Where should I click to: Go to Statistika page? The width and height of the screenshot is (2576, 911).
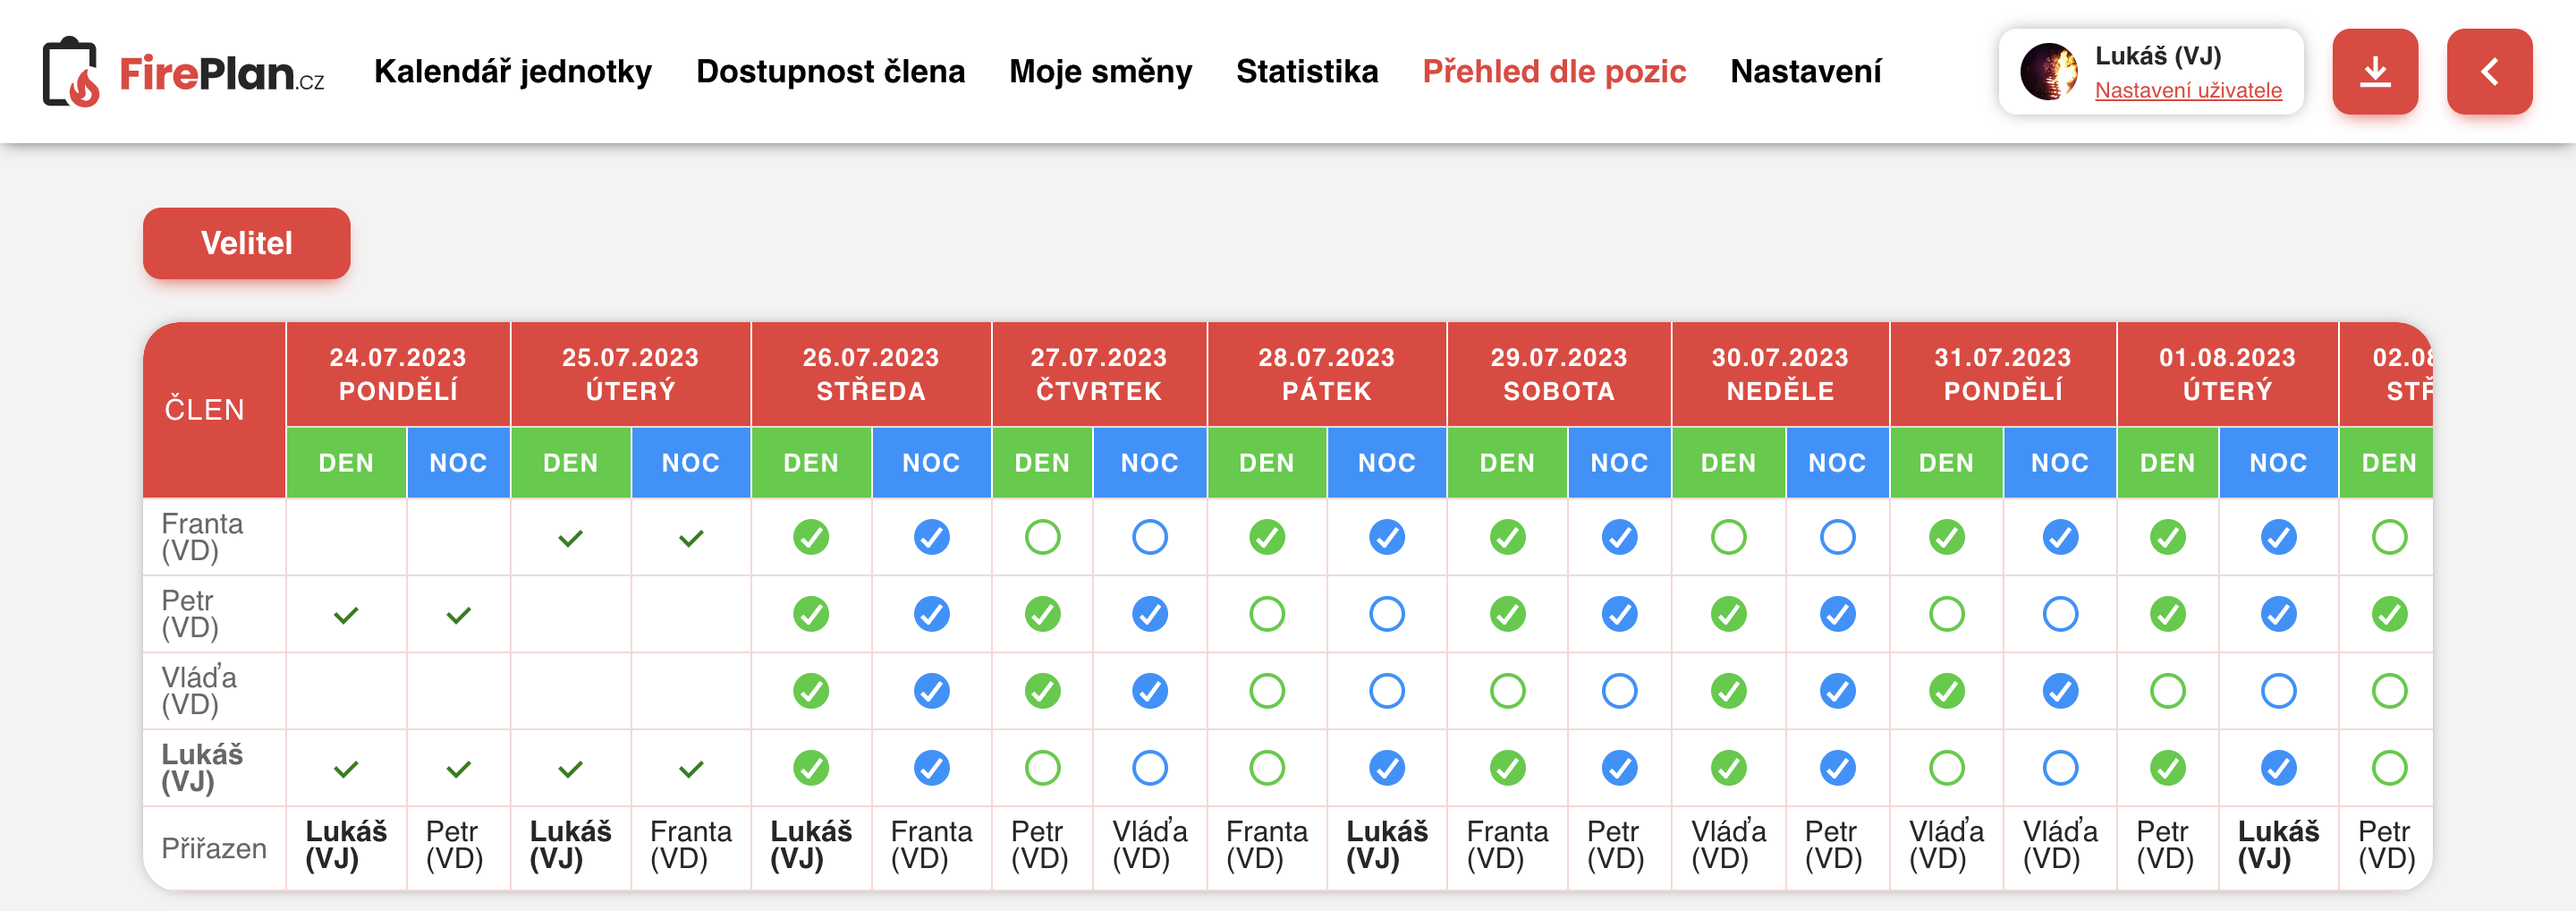(1307, 71)
